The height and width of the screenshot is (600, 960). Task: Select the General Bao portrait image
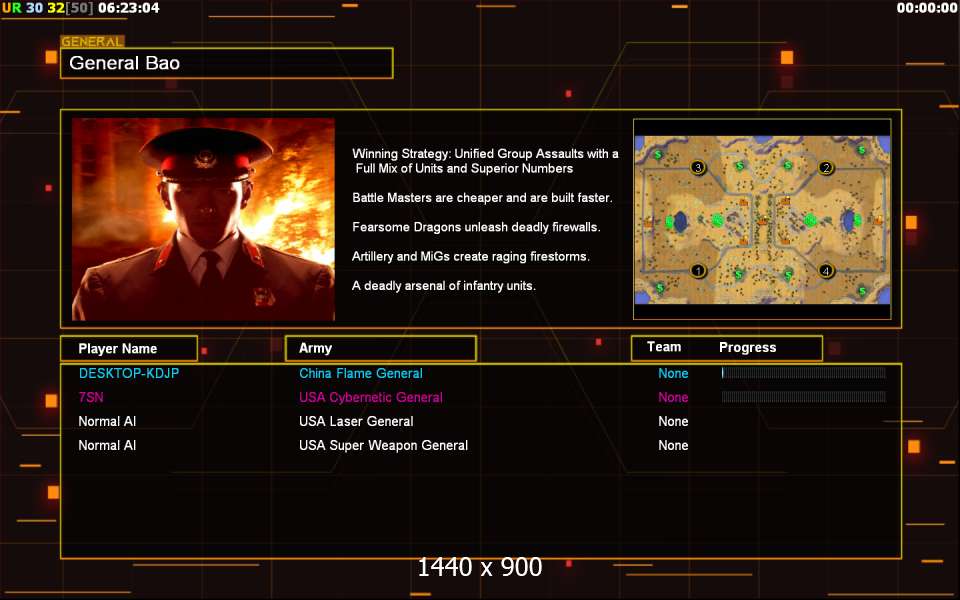203,219
